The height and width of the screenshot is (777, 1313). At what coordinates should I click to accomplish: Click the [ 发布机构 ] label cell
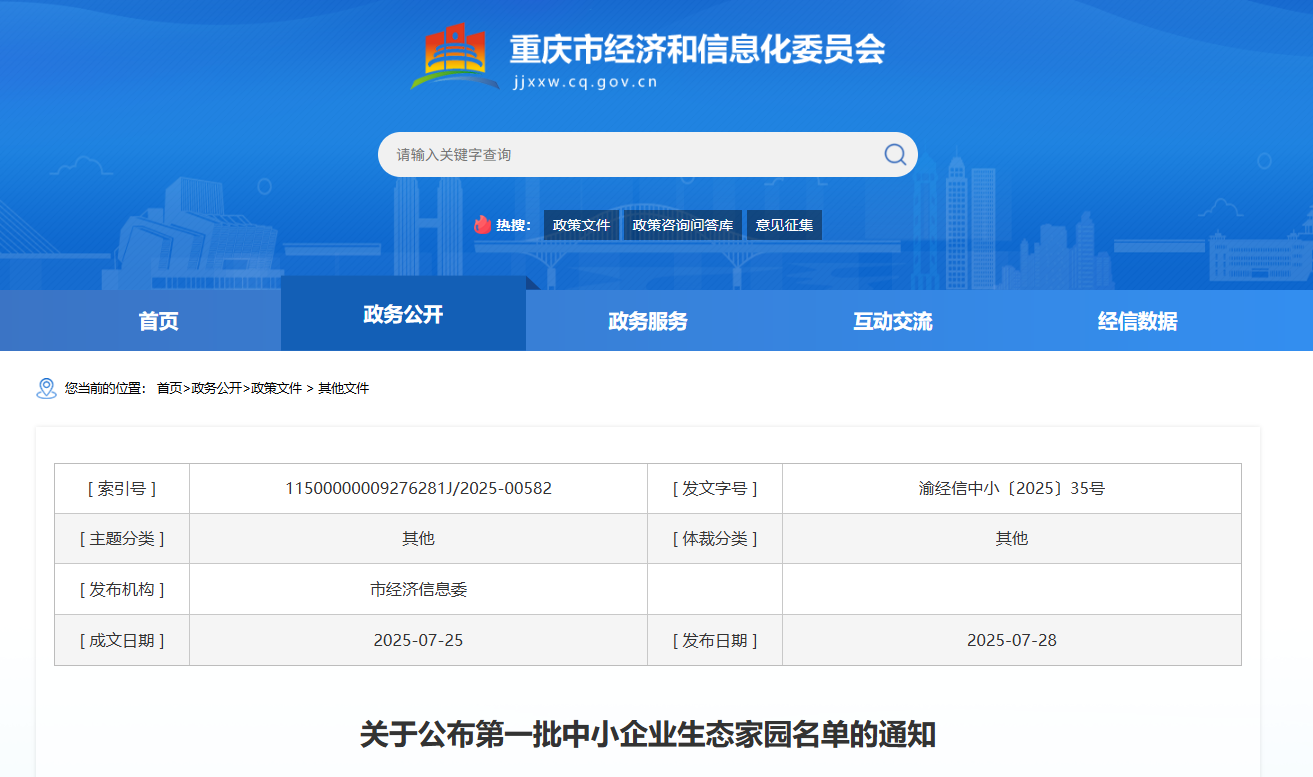pyautogui.click(x=122, y=590)
